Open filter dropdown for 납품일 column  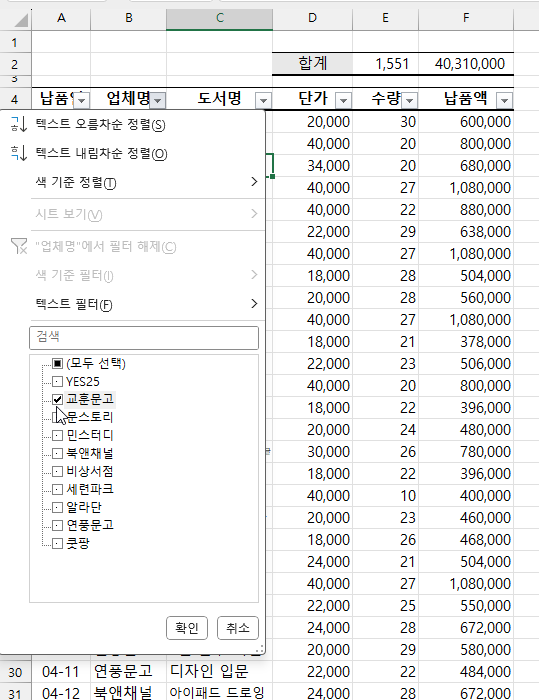pyautogui.click(x=82, y=100)
